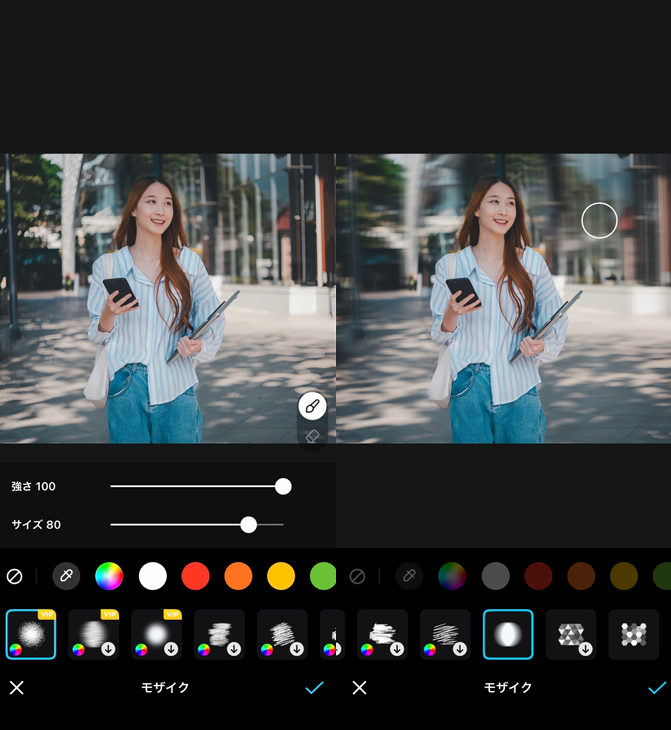Select the second VIP blur brush thumbnail

pyautogui.click(x=94, y=634)
